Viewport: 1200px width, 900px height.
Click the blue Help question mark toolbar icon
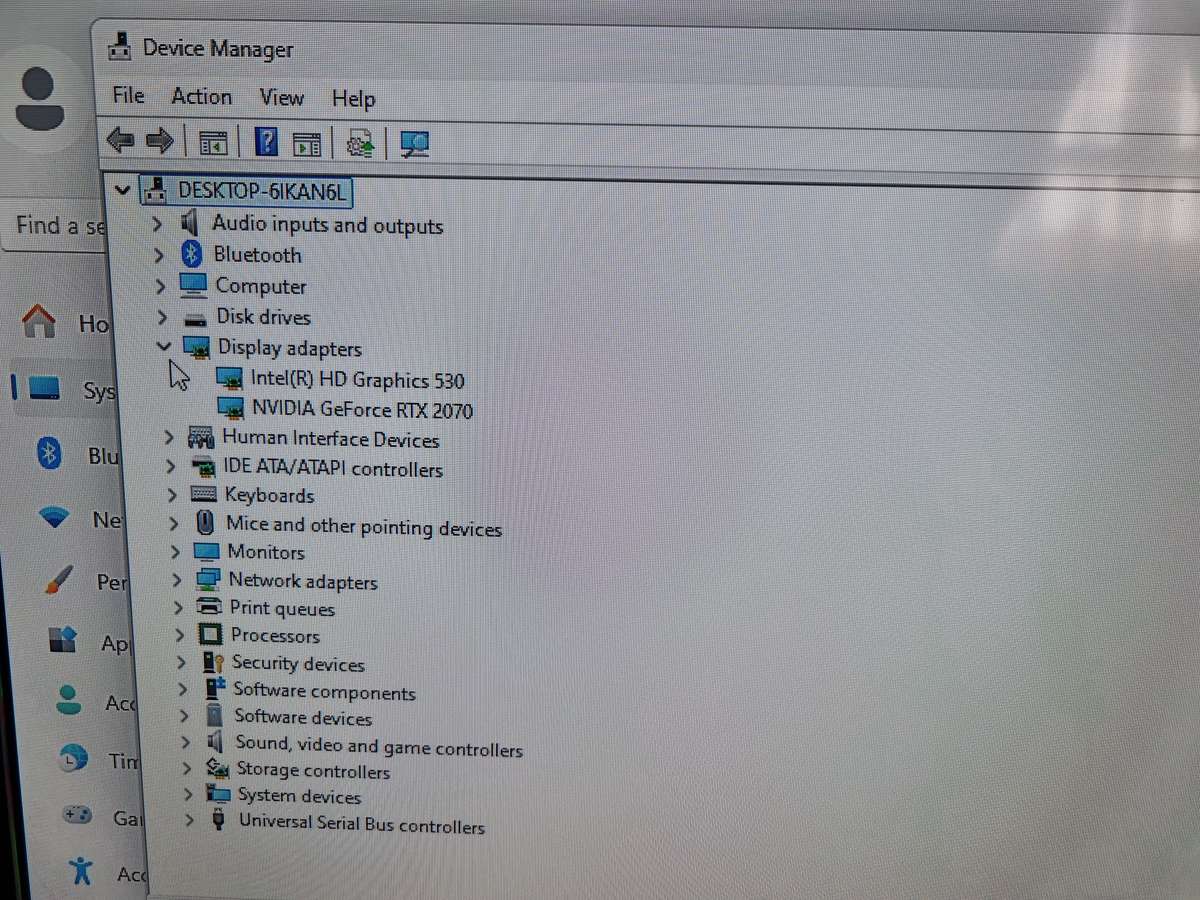coord(266,142)
